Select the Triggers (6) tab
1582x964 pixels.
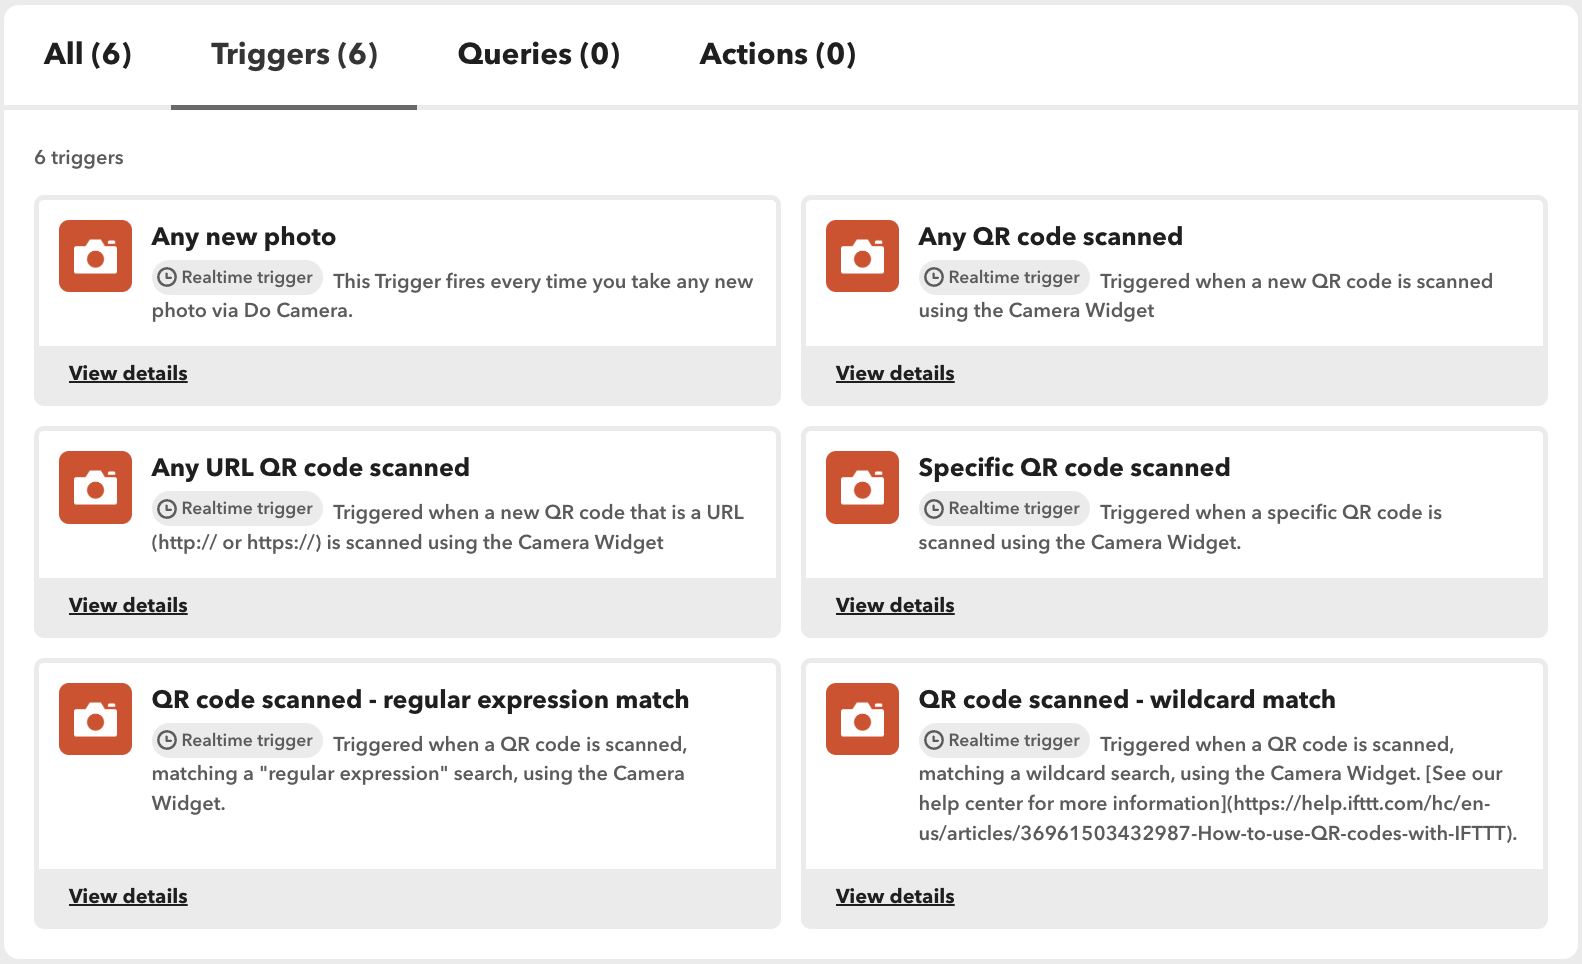click(x=294, y=54)
